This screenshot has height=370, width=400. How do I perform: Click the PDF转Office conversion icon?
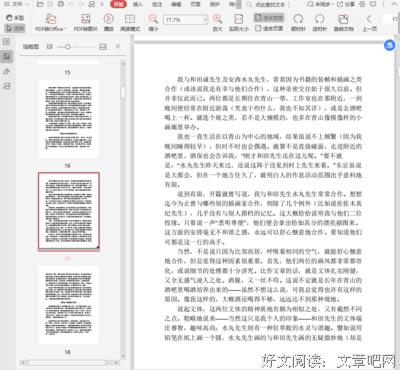(x=51, y=19)
